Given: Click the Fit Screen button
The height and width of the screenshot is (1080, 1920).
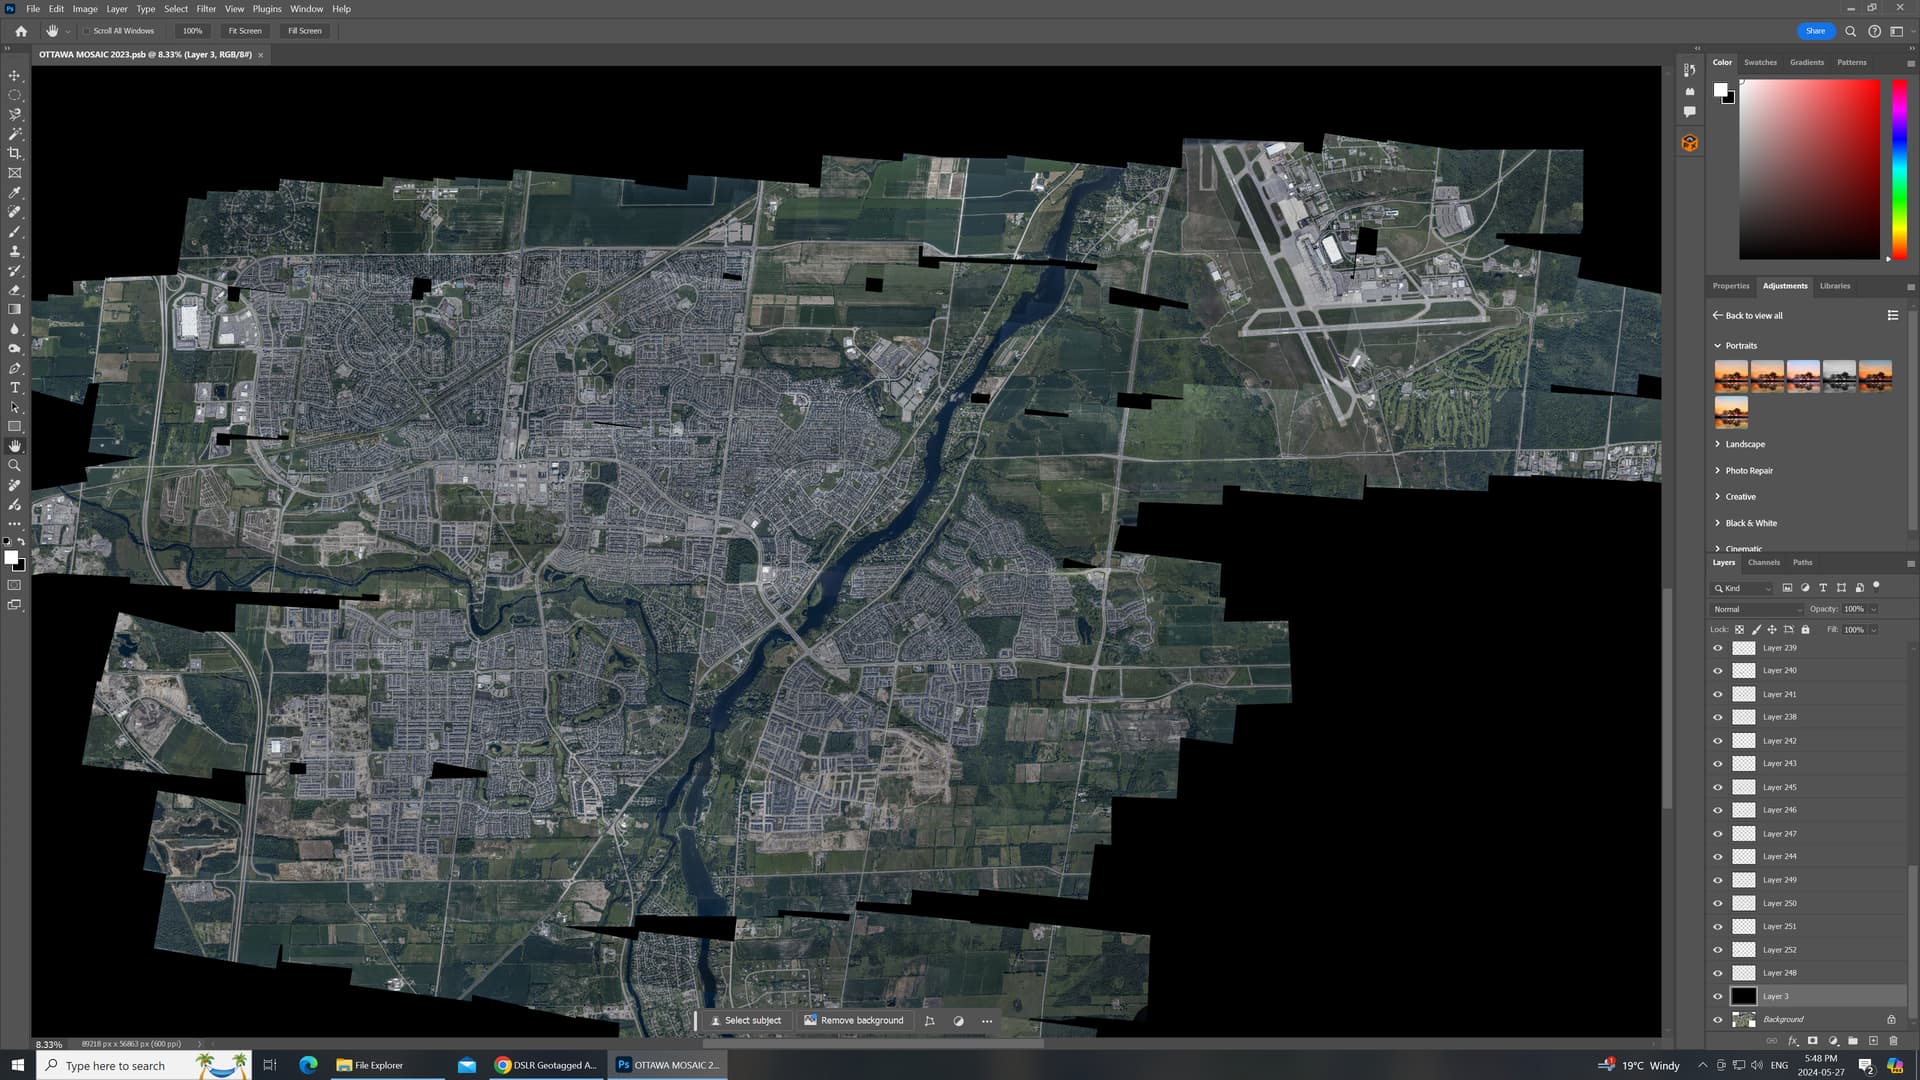Looking at the screenshot, I should [244, 31].
